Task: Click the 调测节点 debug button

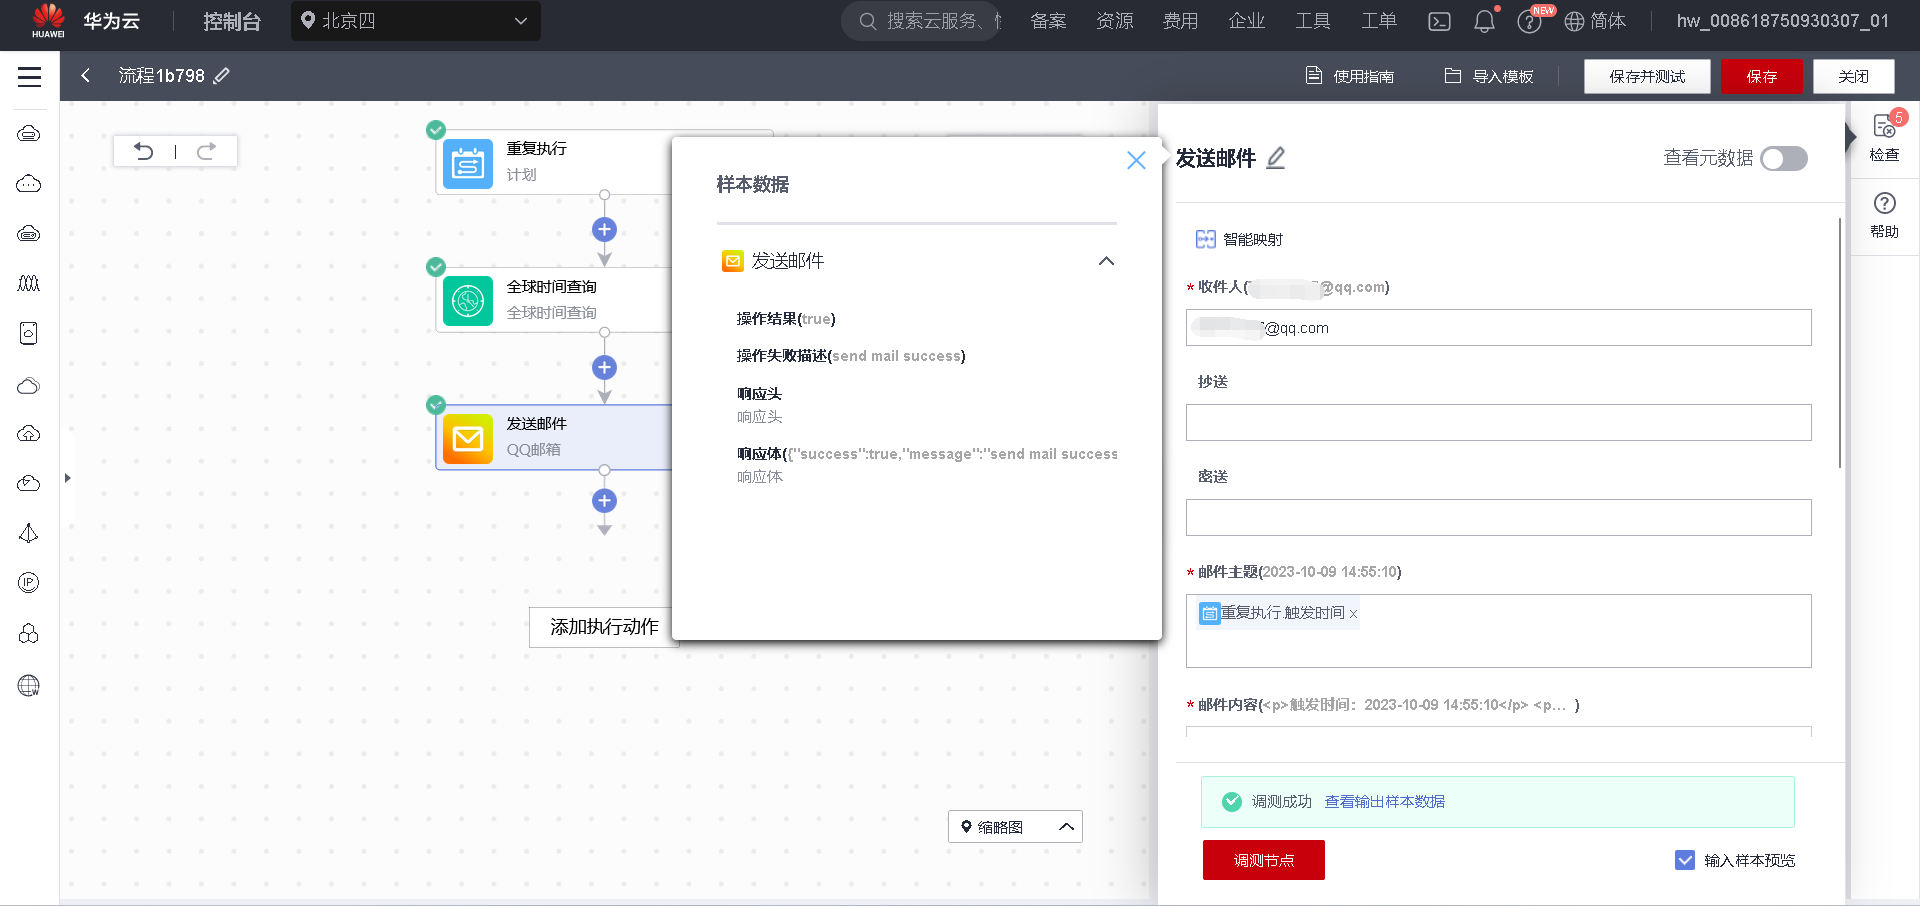Action: pos(1263,860)
